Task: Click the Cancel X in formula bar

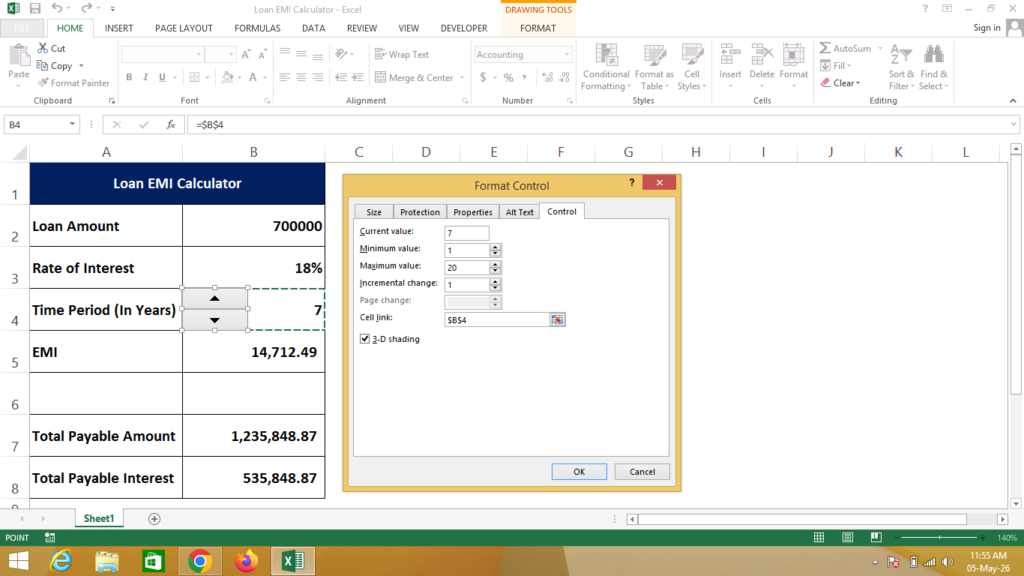Action: coord(116,124)
